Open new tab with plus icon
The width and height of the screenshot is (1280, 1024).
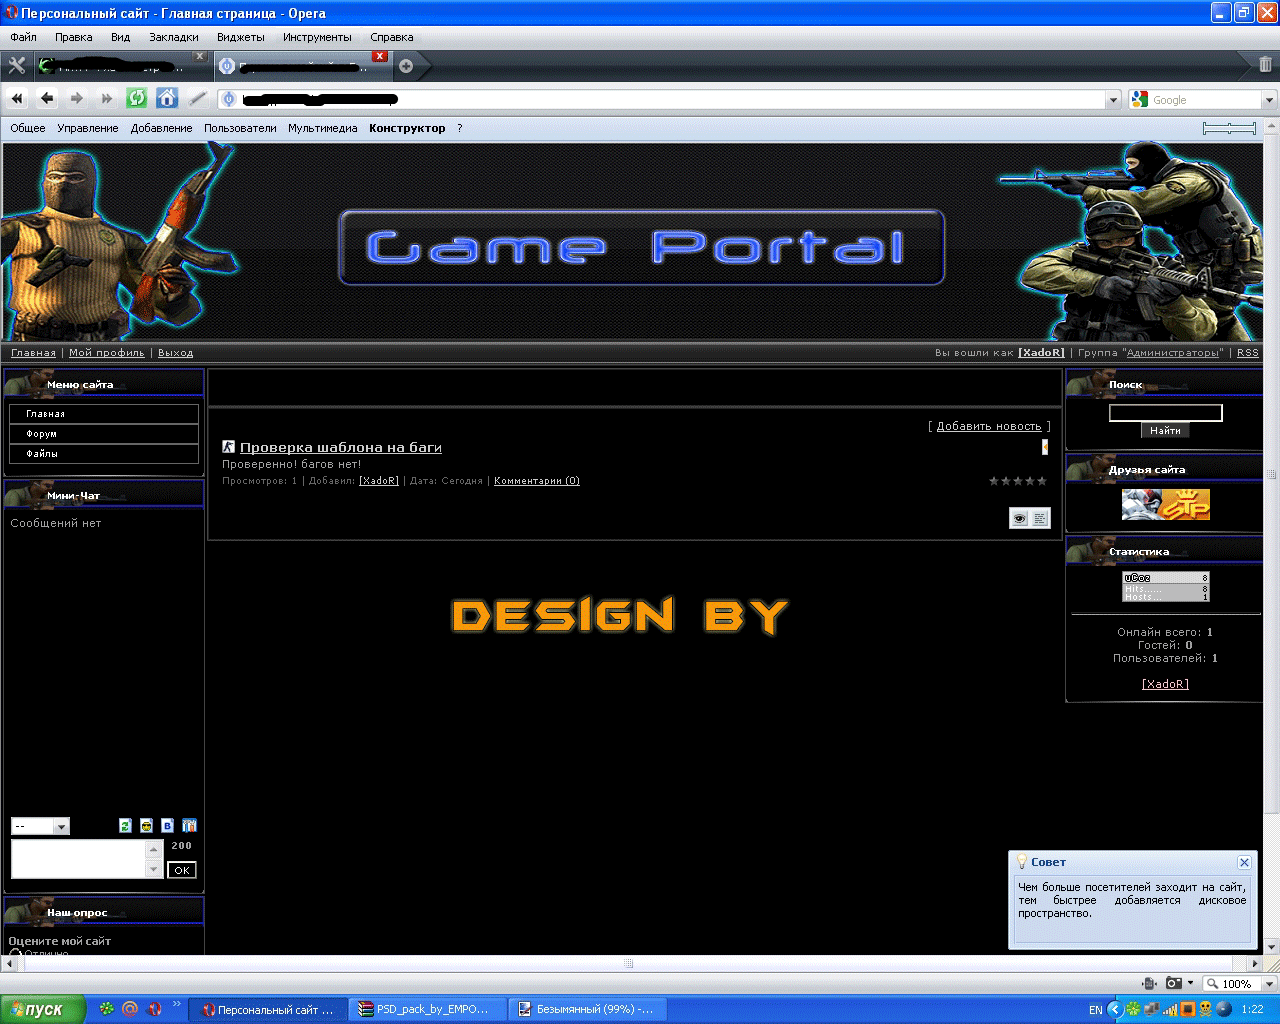coord(406,66)
